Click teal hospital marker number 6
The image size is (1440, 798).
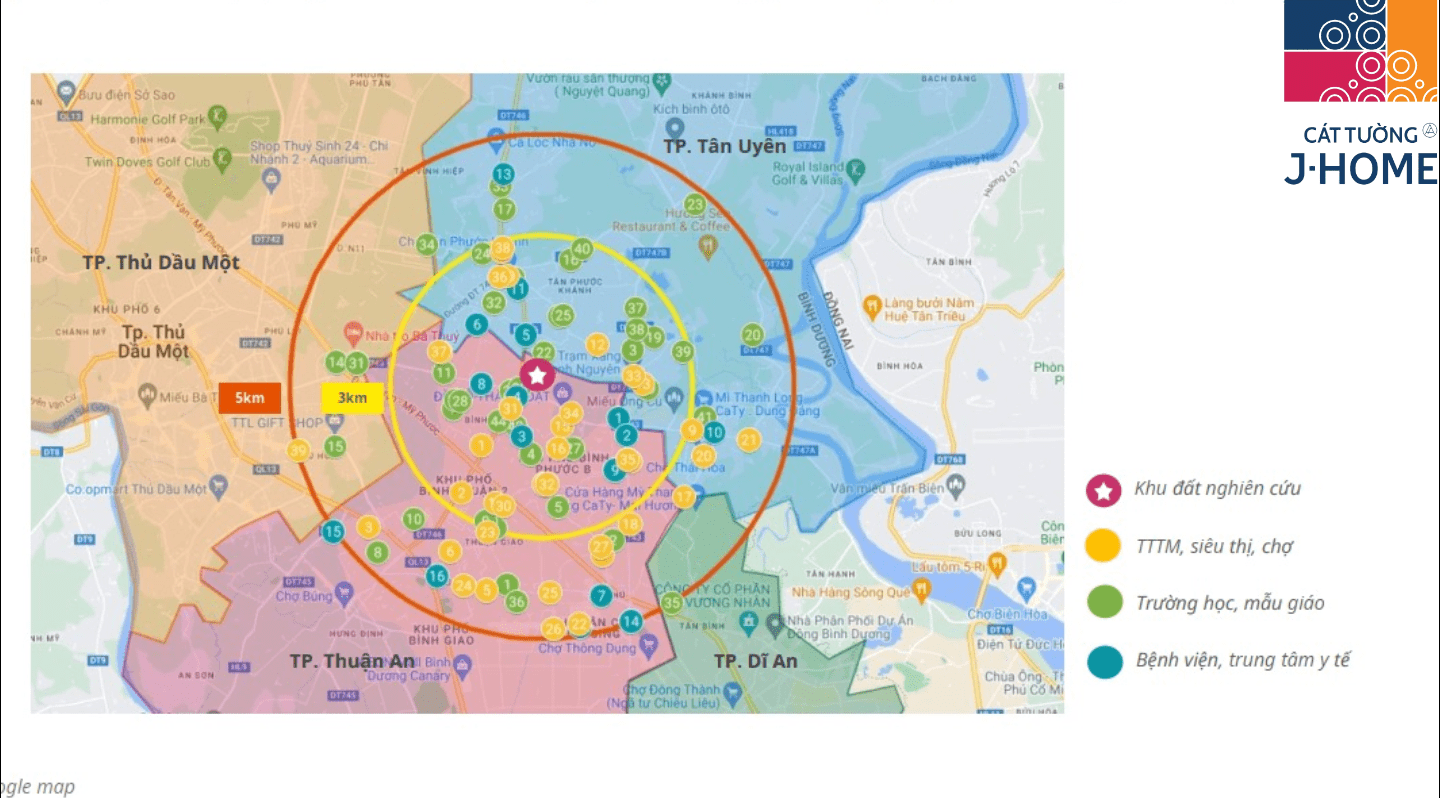tap(477, 324)
